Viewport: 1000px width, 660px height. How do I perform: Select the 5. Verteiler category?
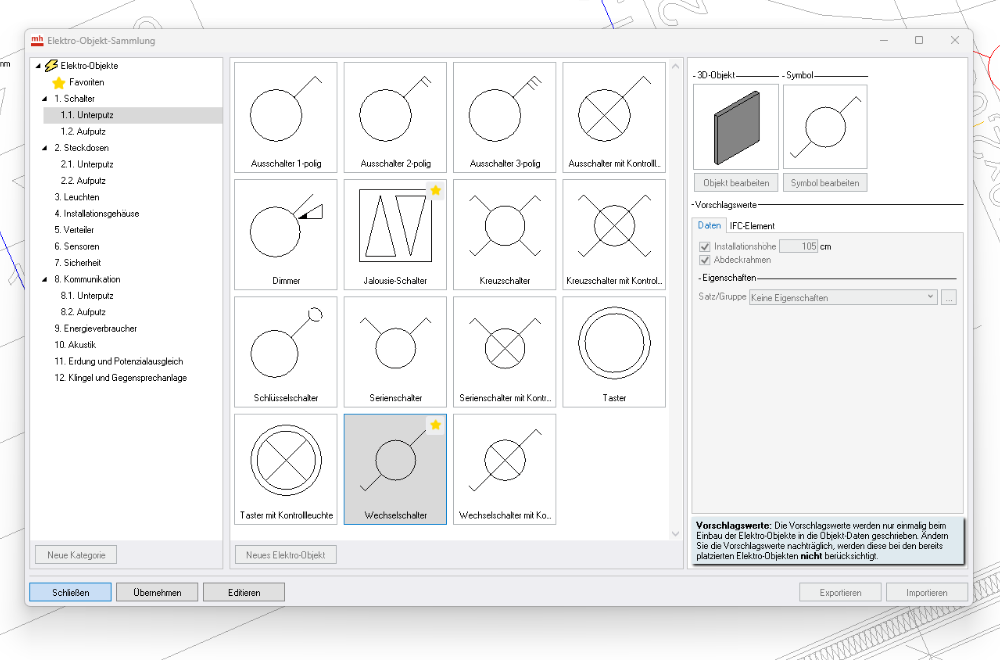[76, 230]
